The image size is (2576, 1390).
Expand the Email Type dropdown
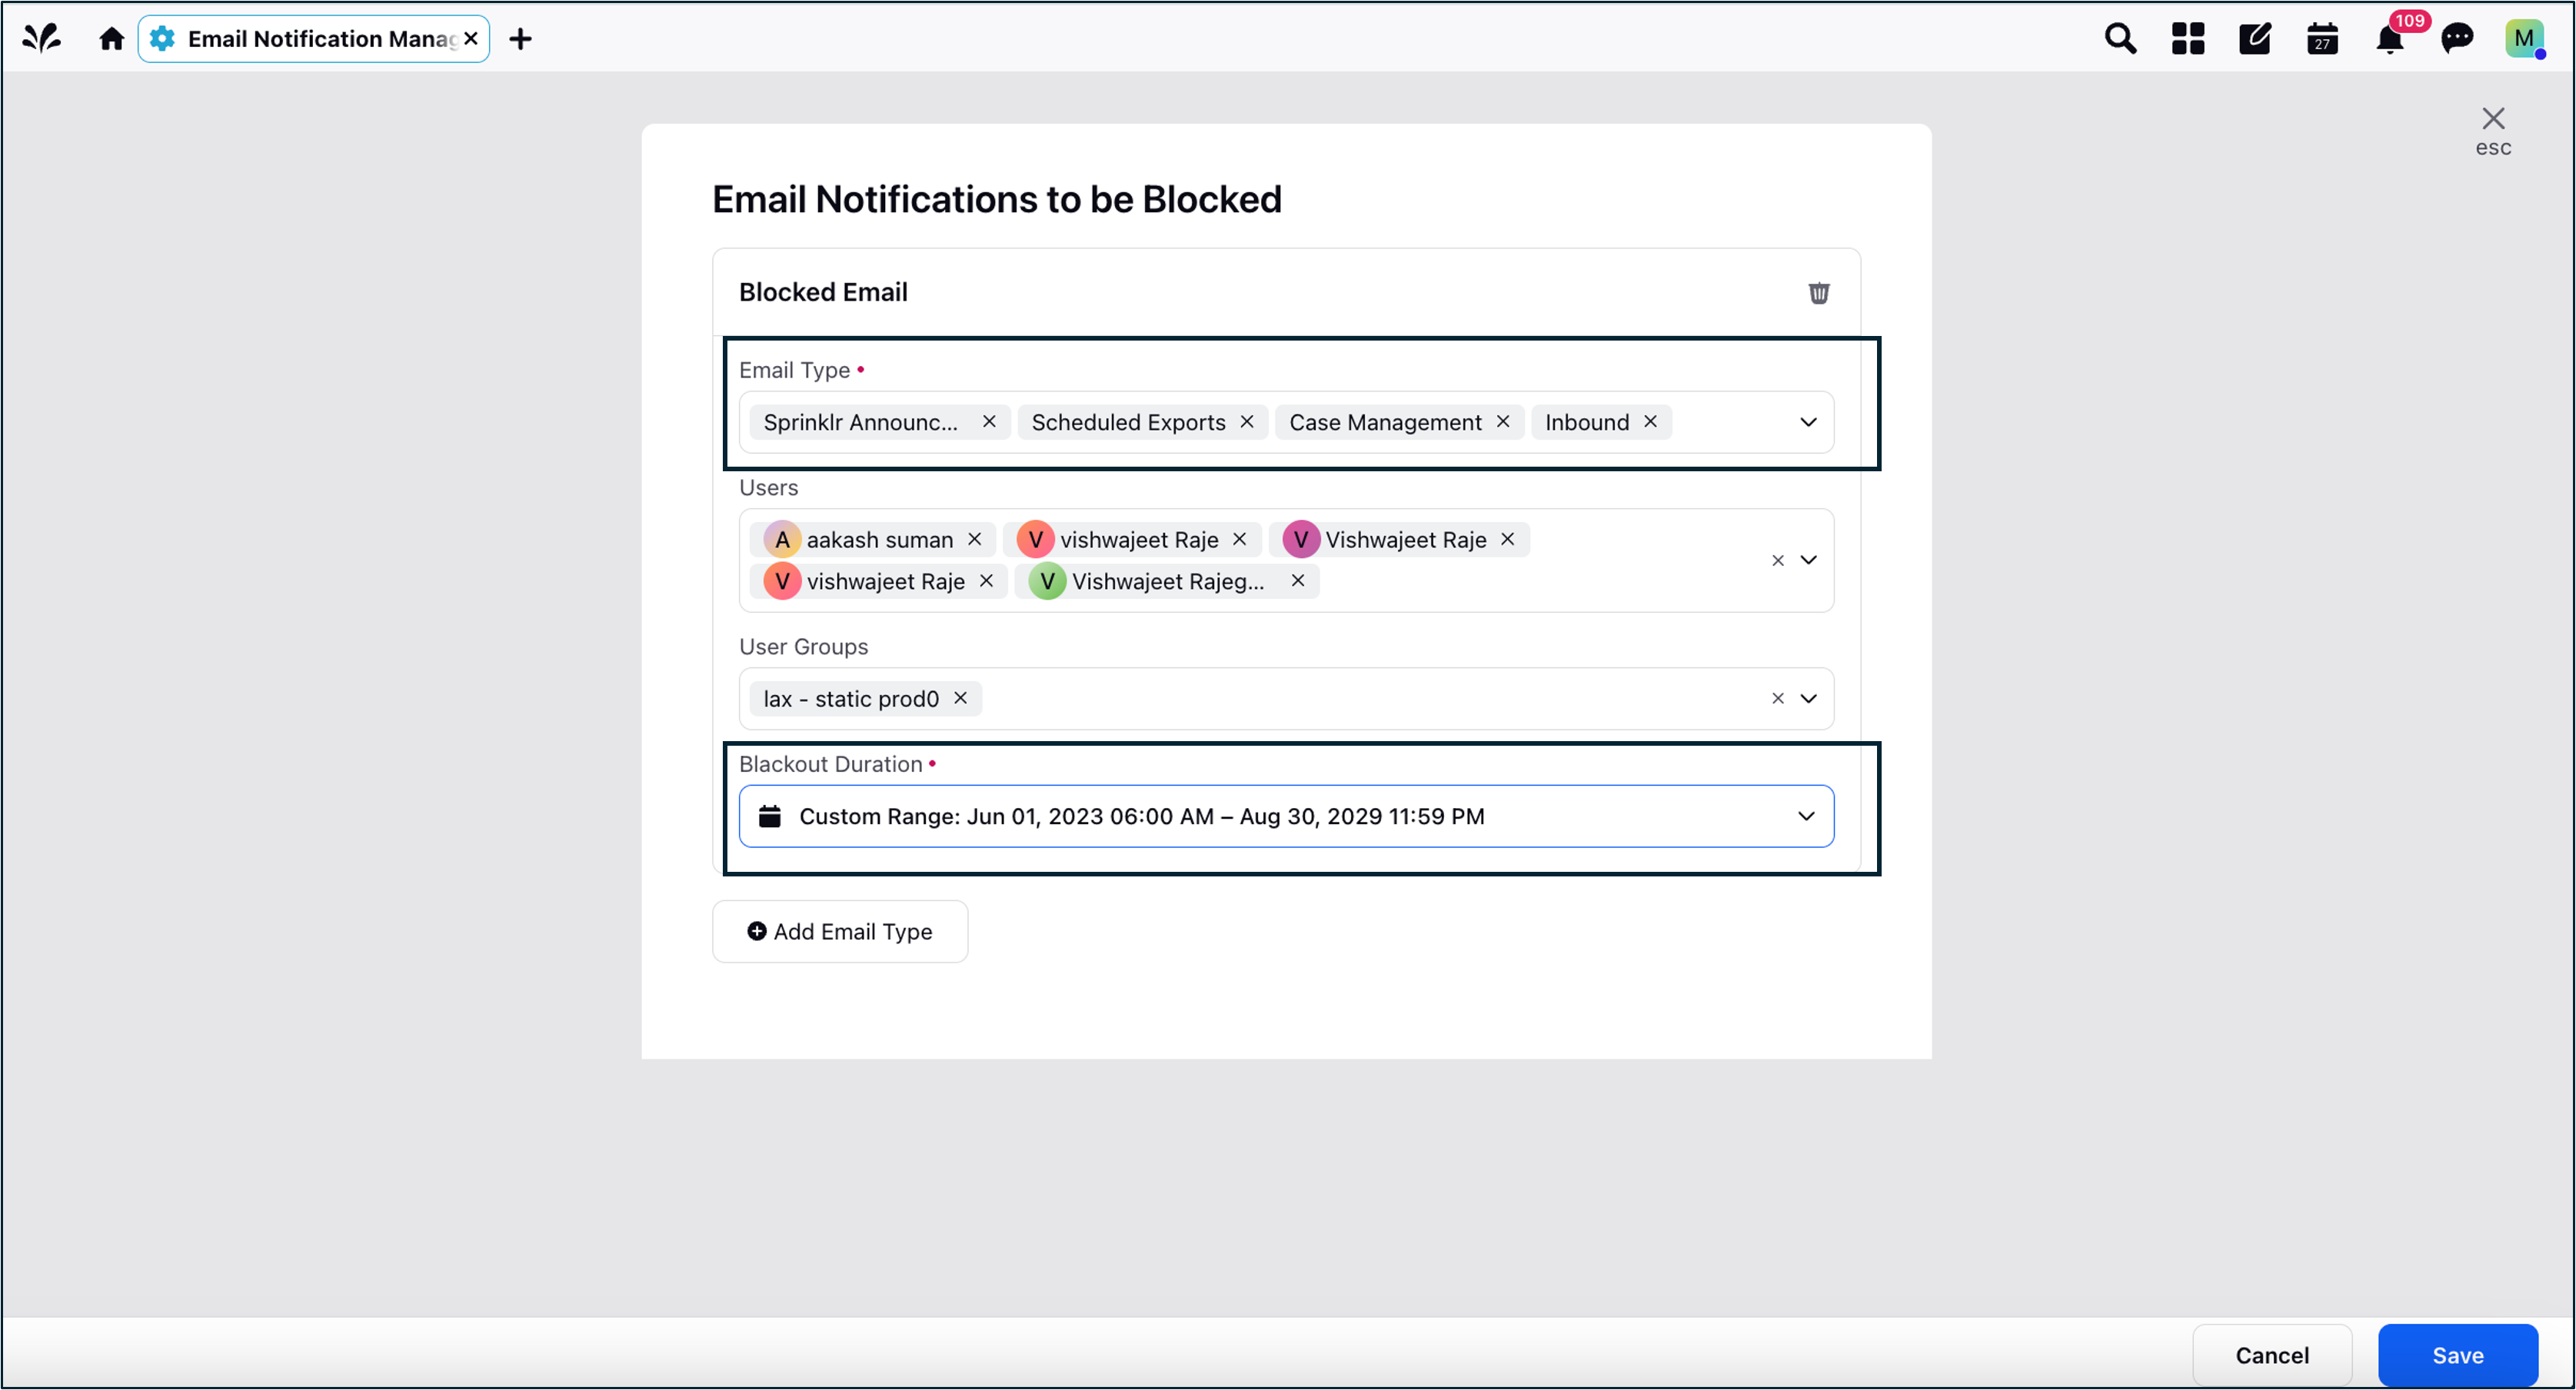1808,422
